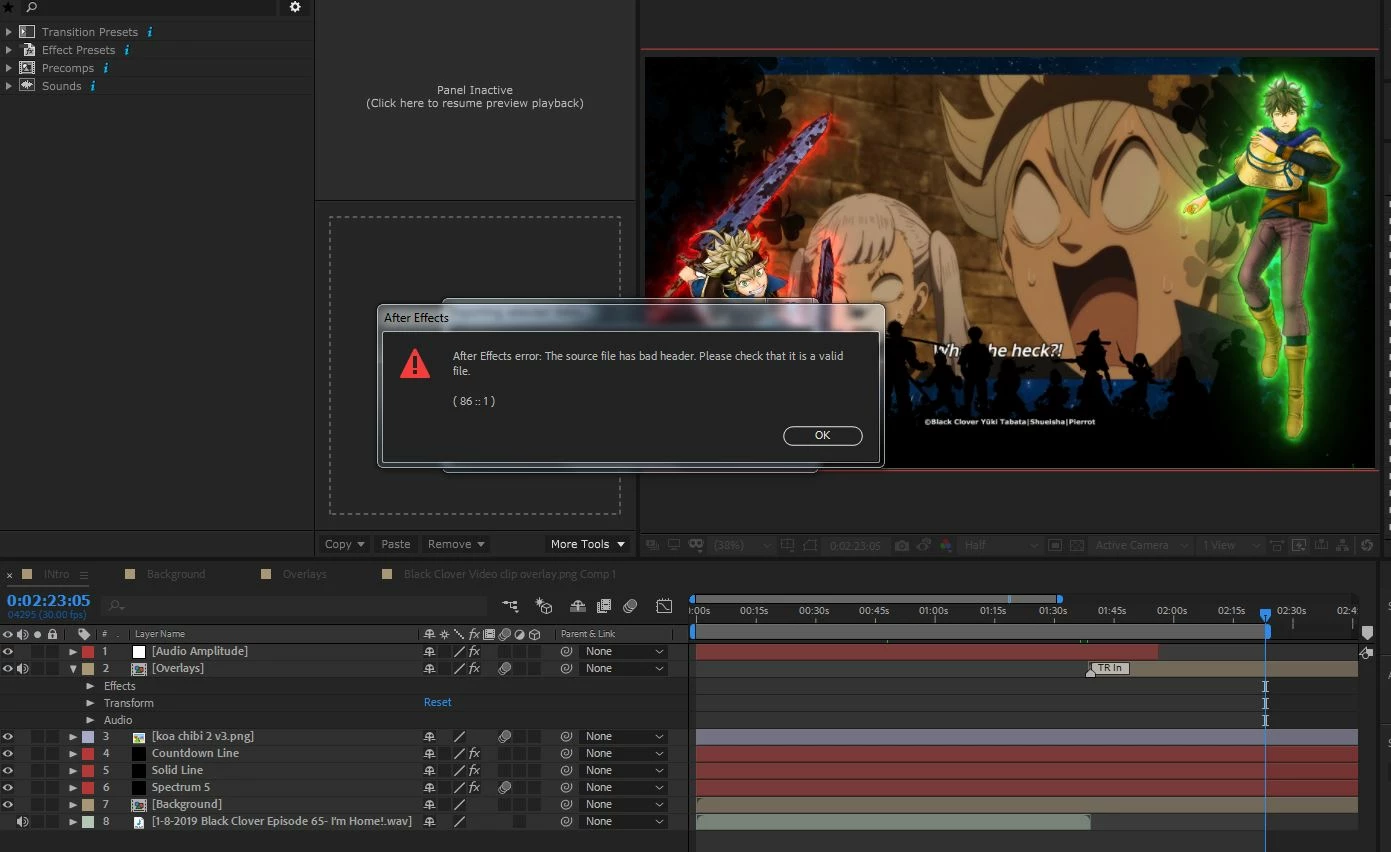
Task: Expand the Audio group under Overlays
Action: pos(90,719)
